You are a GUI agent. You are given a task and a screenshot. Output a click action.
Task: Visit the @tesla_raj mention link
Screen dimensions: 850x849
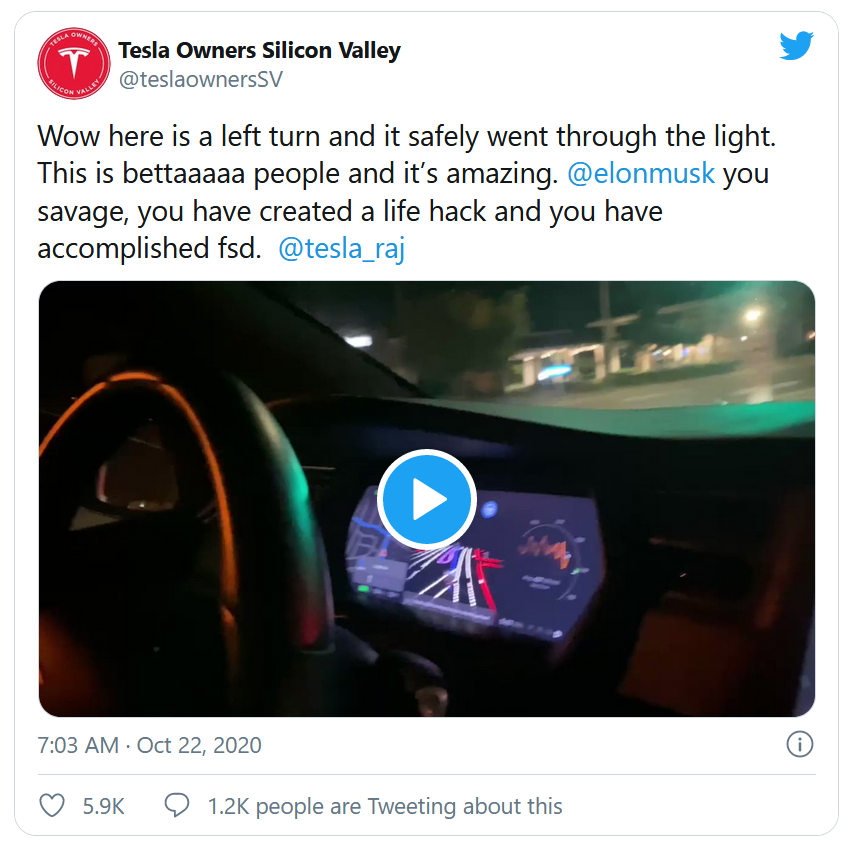[342, 249]
